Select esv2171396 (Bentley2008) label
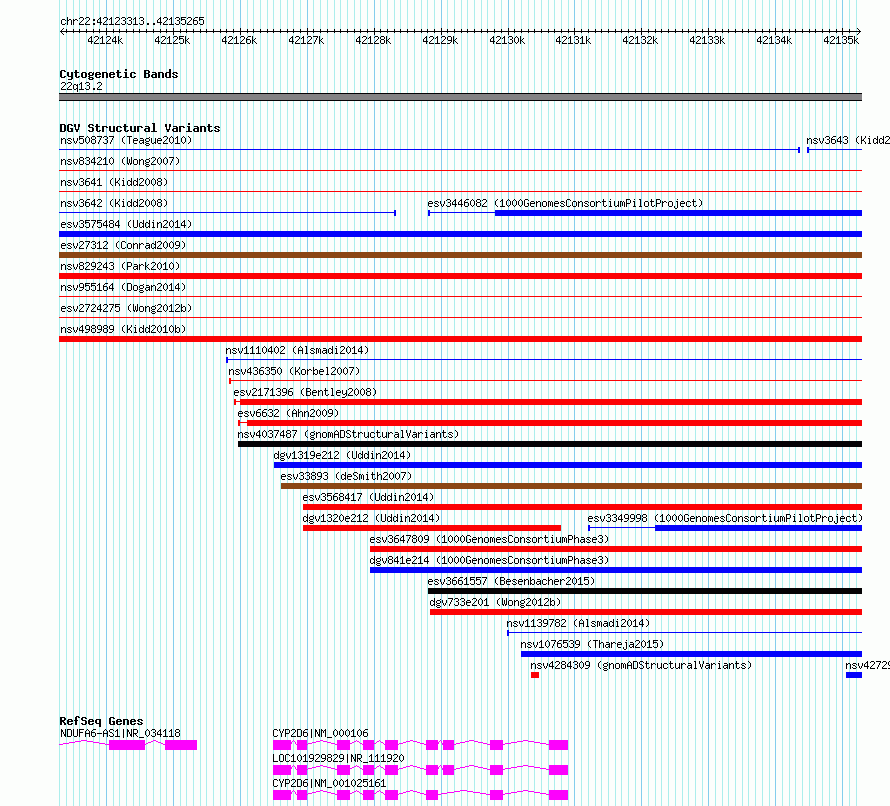The width and height of the screenshot is (890, 806). tap(305, 392)
